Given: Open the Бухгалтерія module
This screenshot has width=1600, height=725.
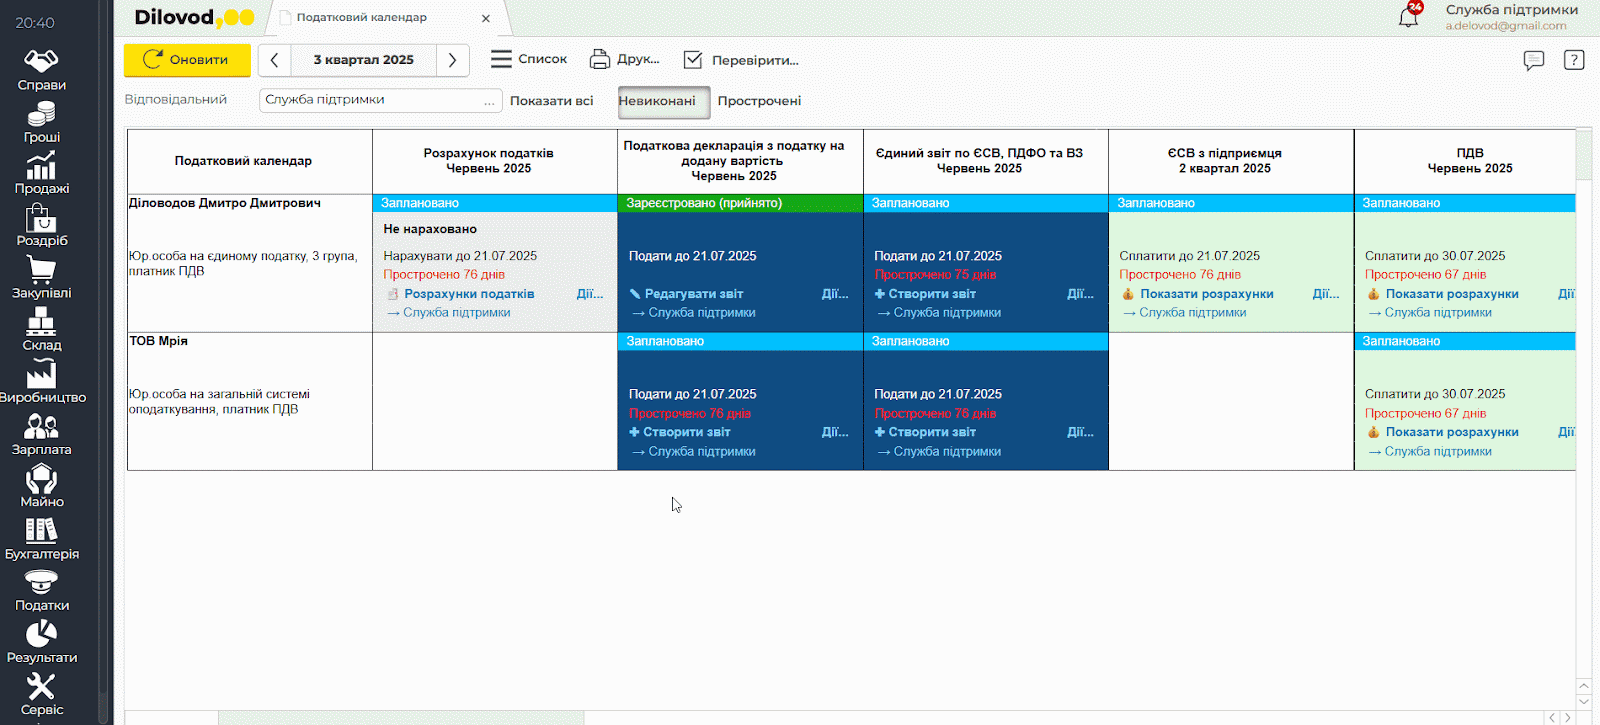Looking at the screenshot, I should click(41, 538).
